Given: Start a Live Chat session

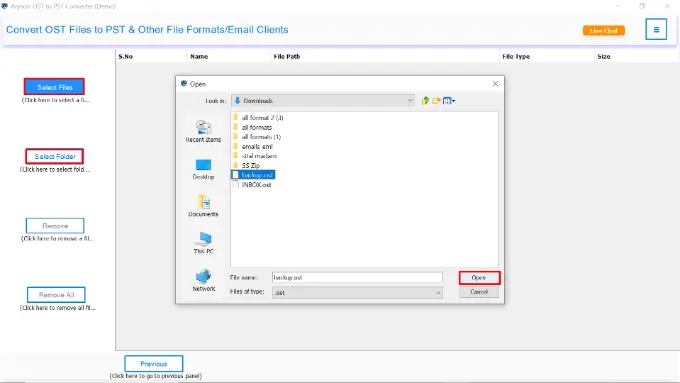Looking at the screenshot, I should (x=604, y=30).
